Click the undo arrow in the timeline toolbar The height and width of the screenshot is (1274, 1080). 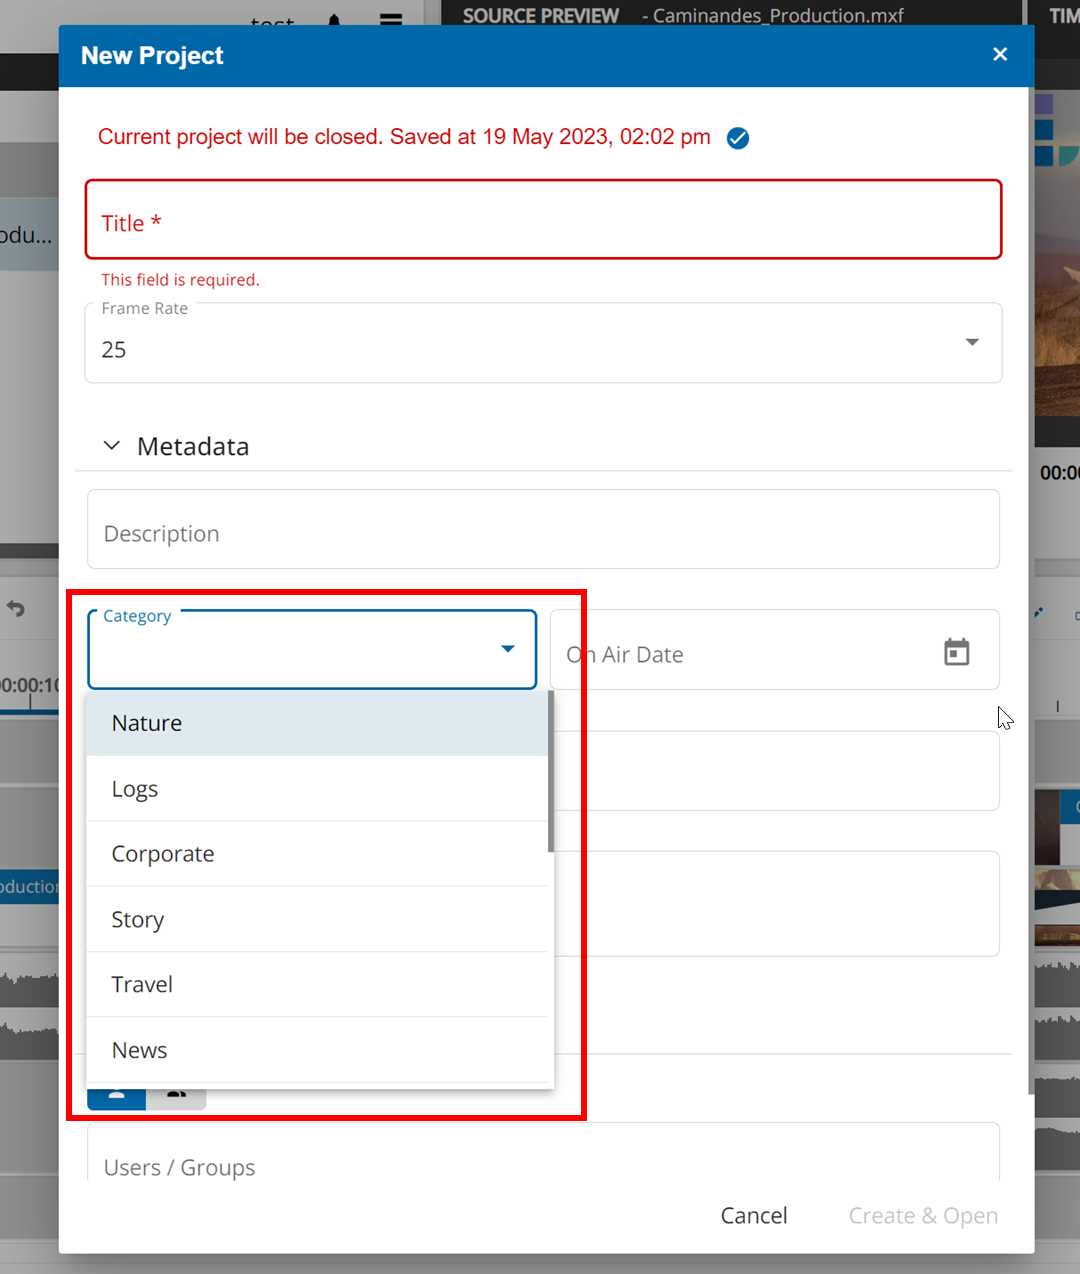(x=17, y=607)
